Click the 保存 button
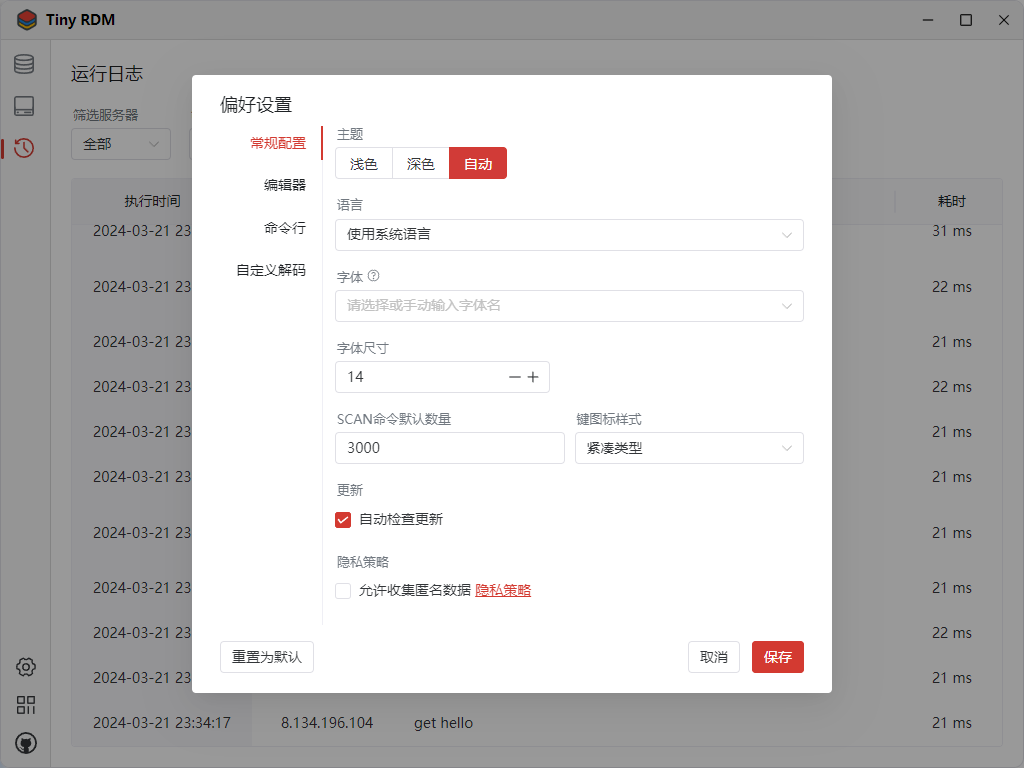This screenshot has height=768, width=1024. click(777, 657)
